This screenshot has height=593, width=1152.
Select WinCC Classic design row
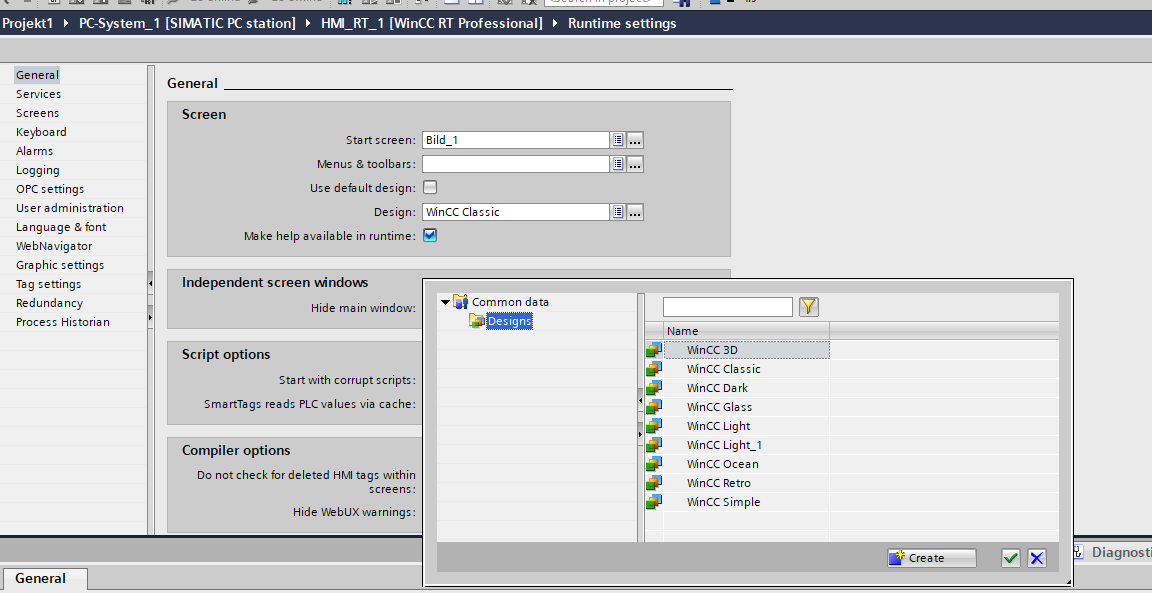tap(746, 370)
